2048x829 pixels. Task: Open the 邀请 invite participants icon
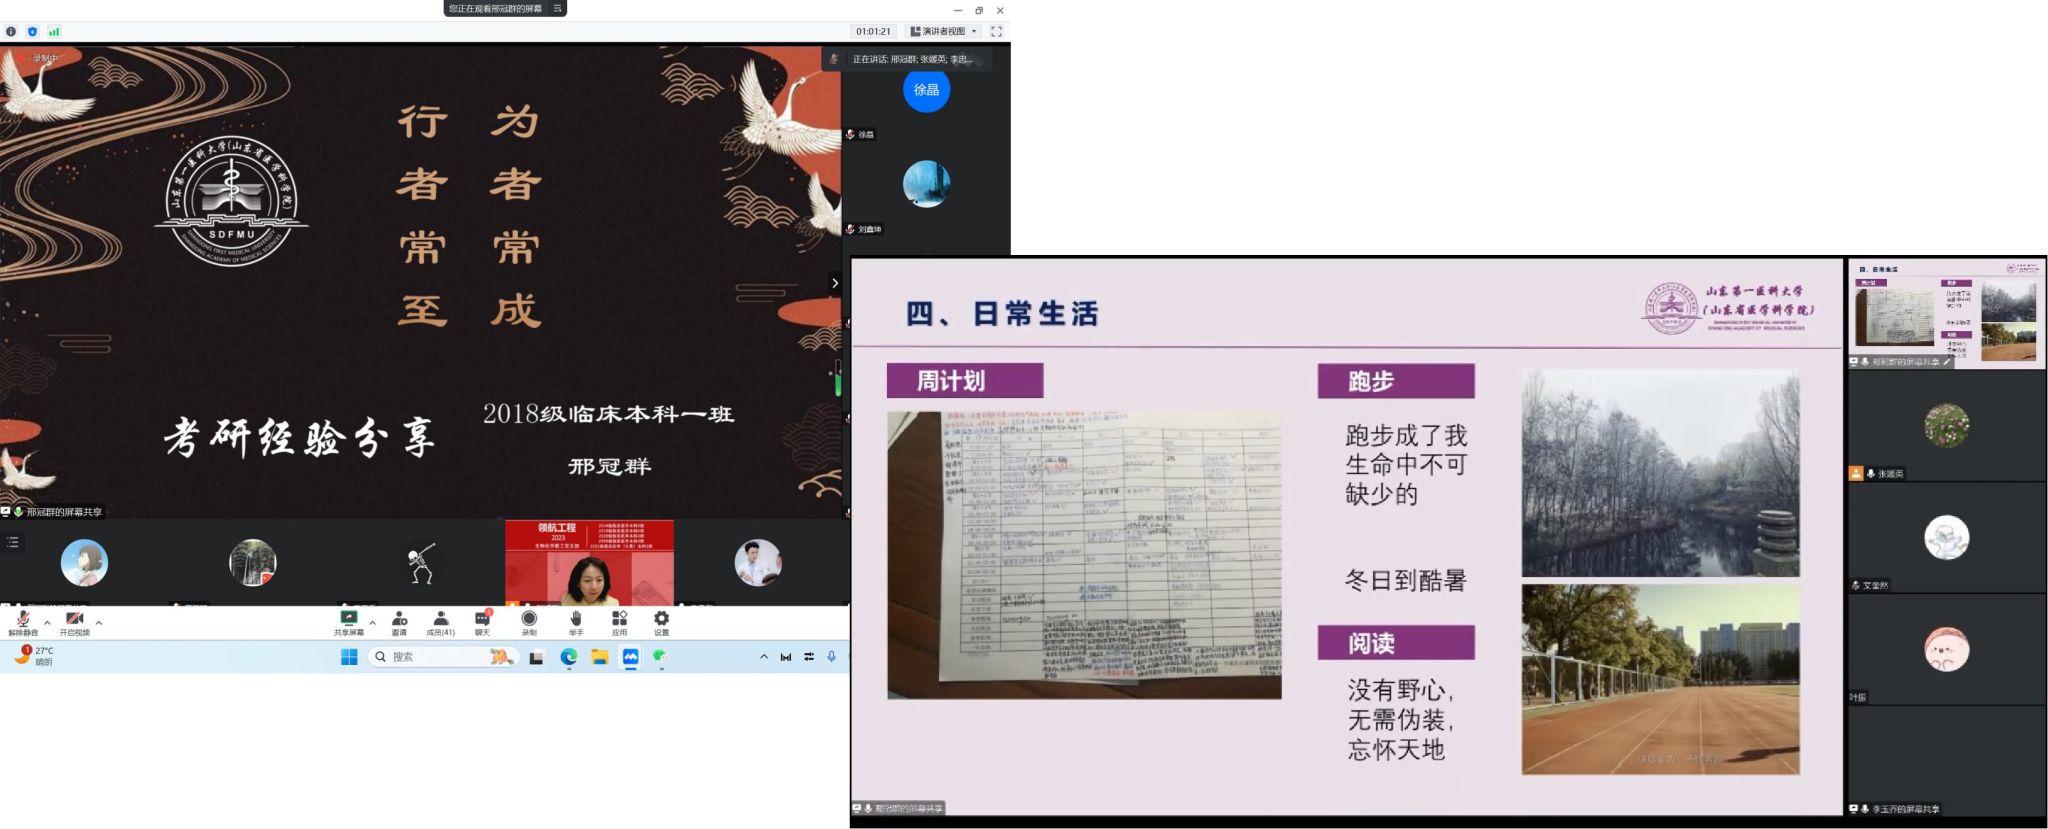pos(399,621)
